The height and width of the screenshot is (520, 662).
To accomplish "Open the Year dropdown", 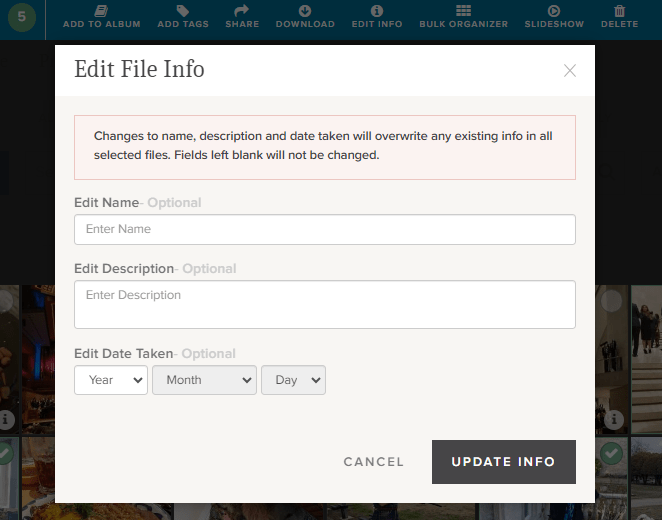I will click(111, 380).
